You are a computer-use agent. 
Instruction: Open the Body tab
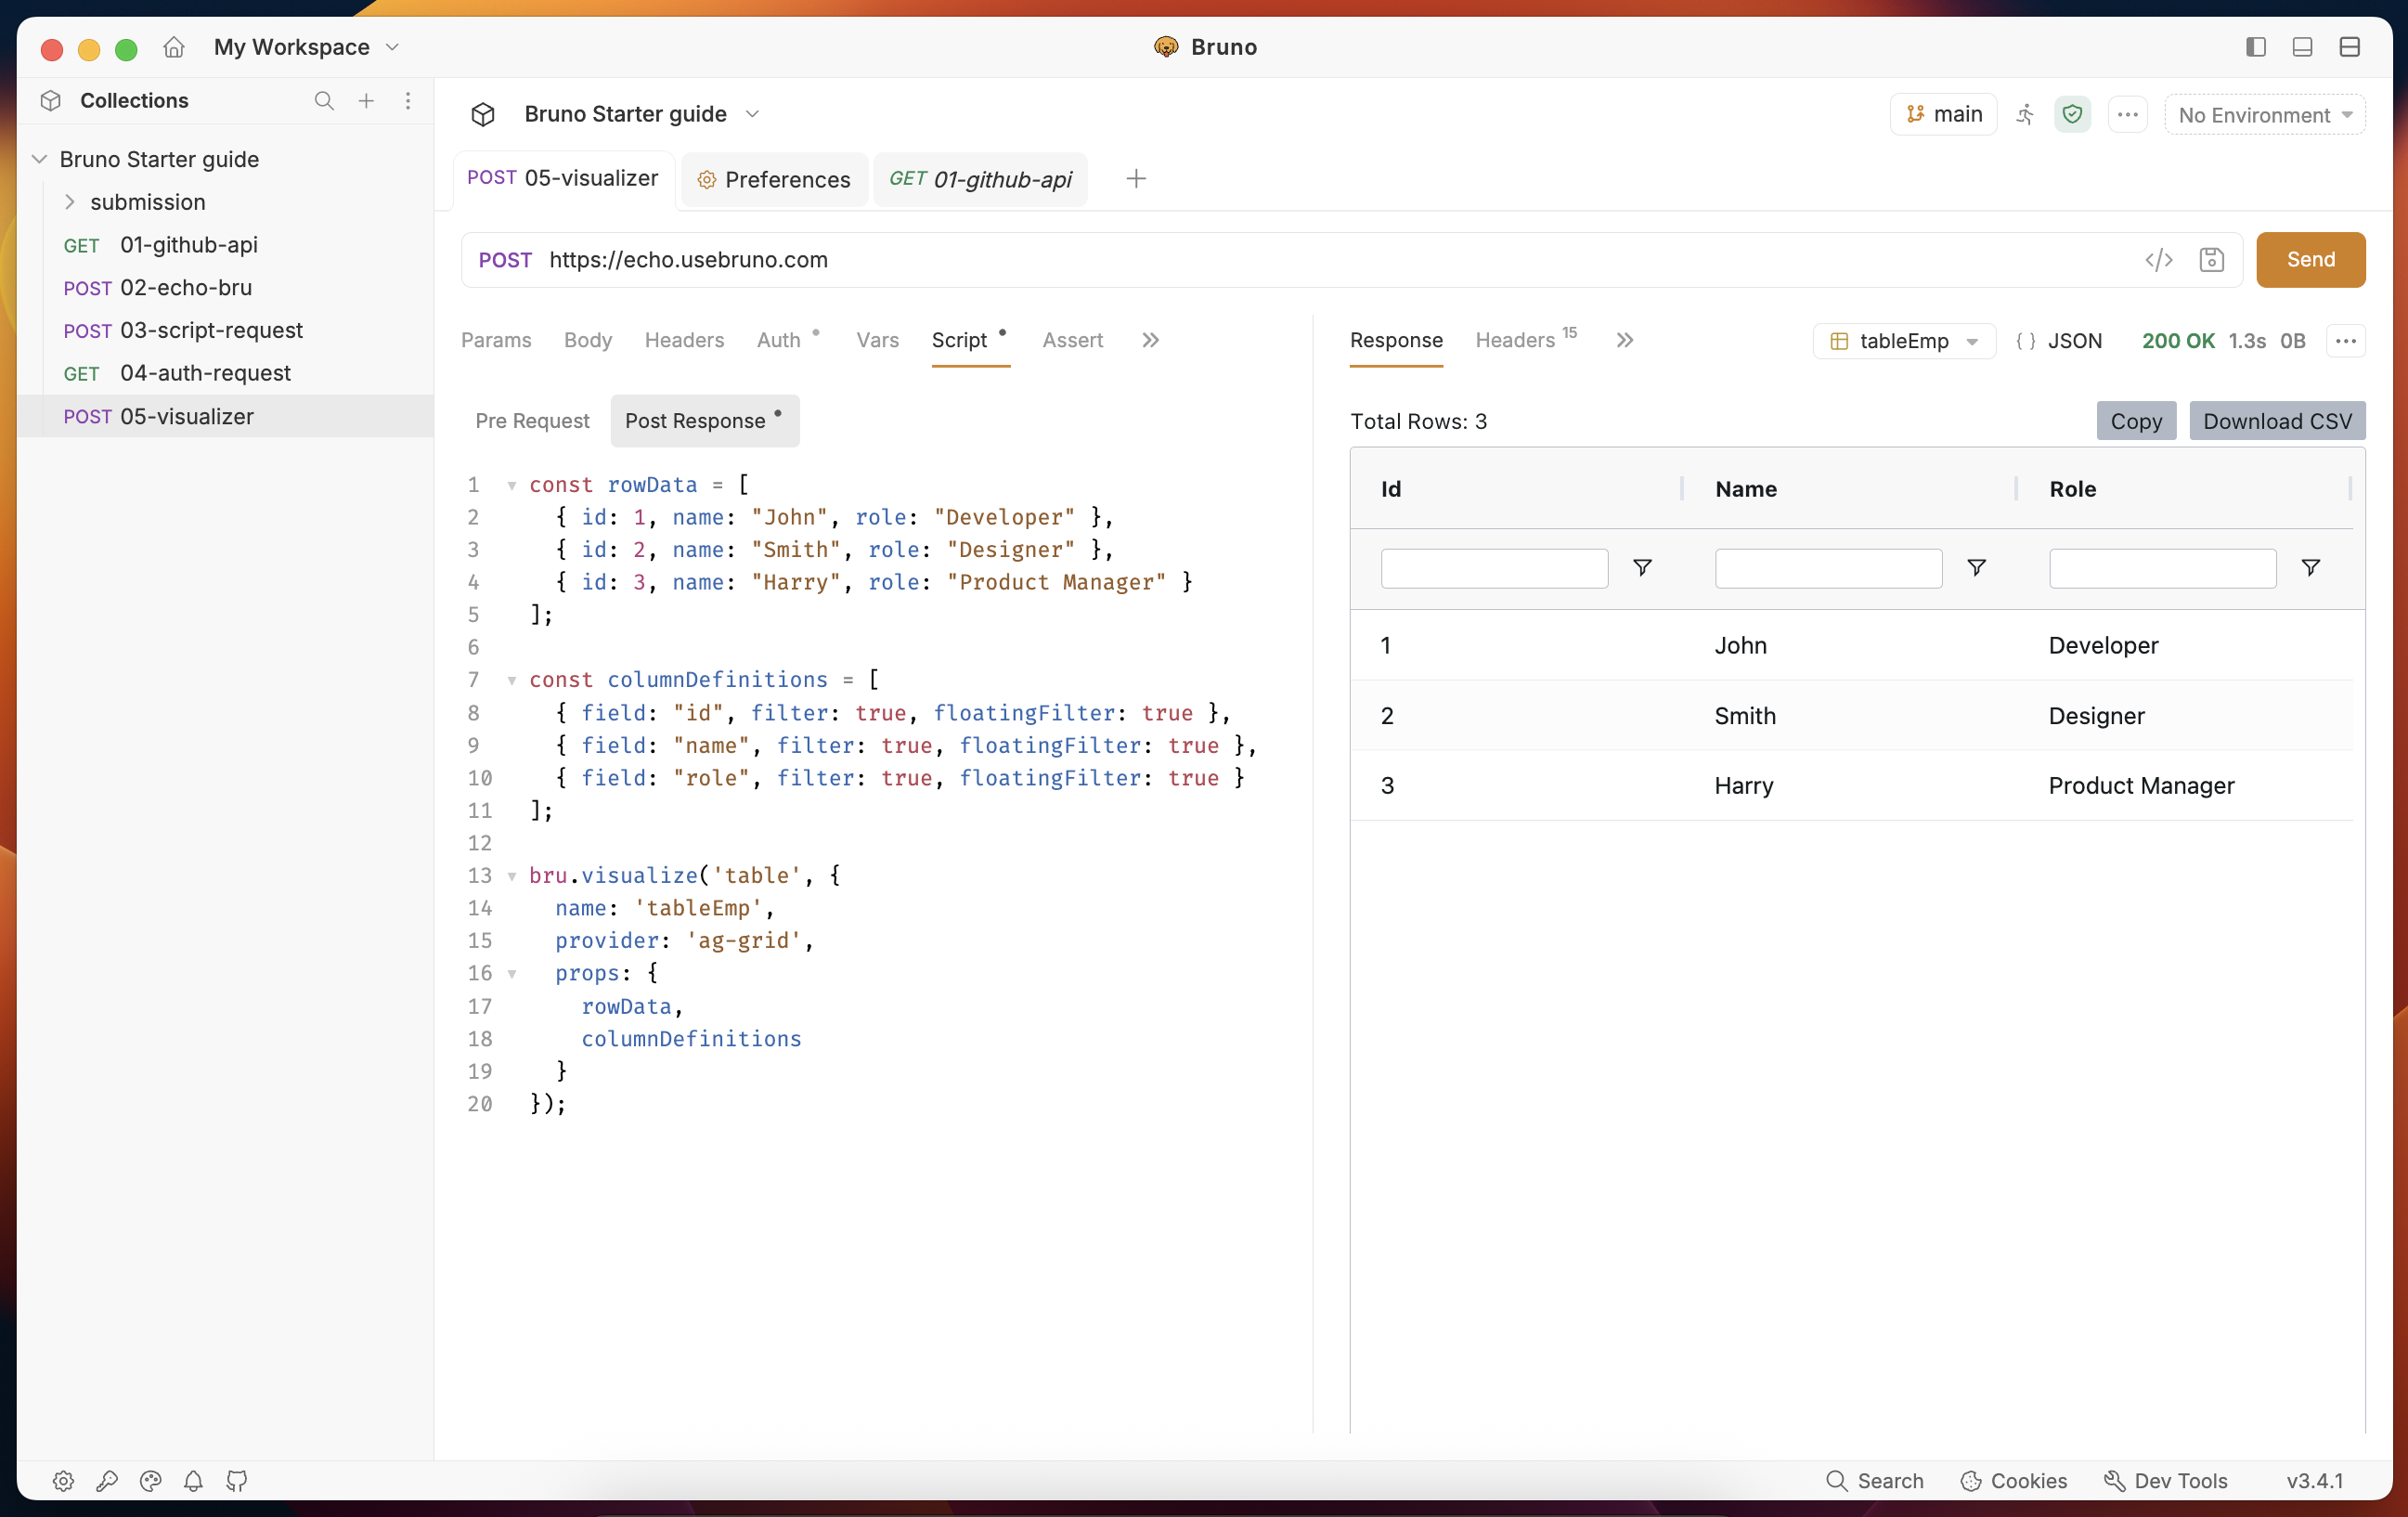[588, 341]
